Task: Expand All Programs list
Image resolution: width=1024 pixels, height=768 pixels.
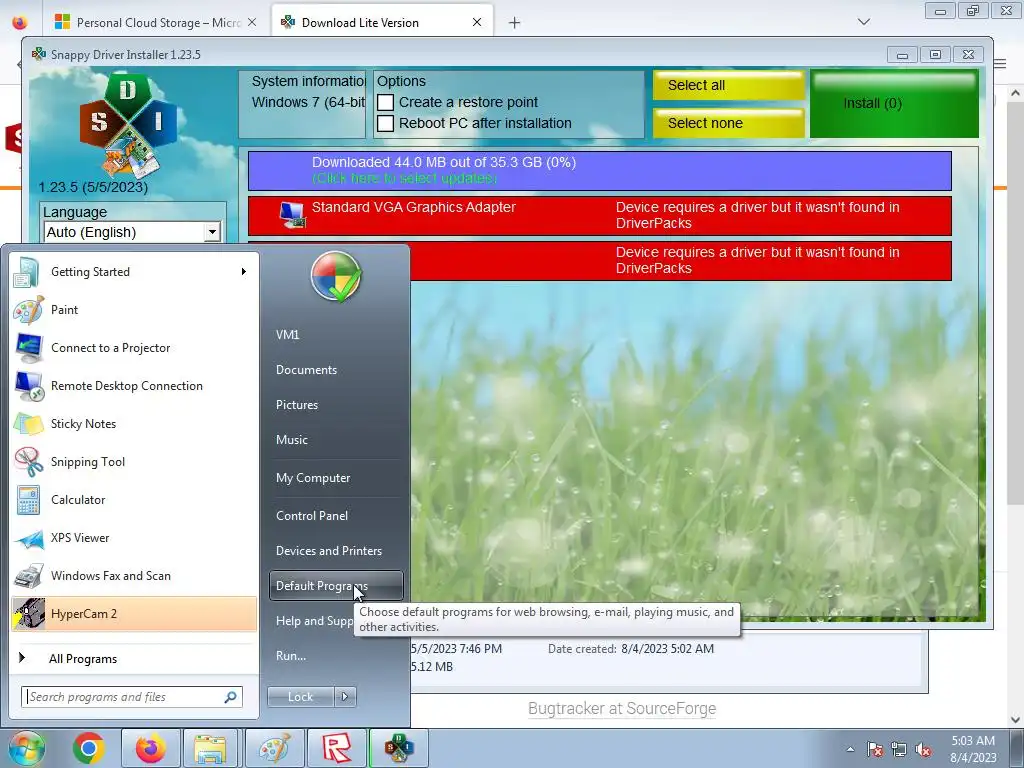Action: (x=134, y=659)
